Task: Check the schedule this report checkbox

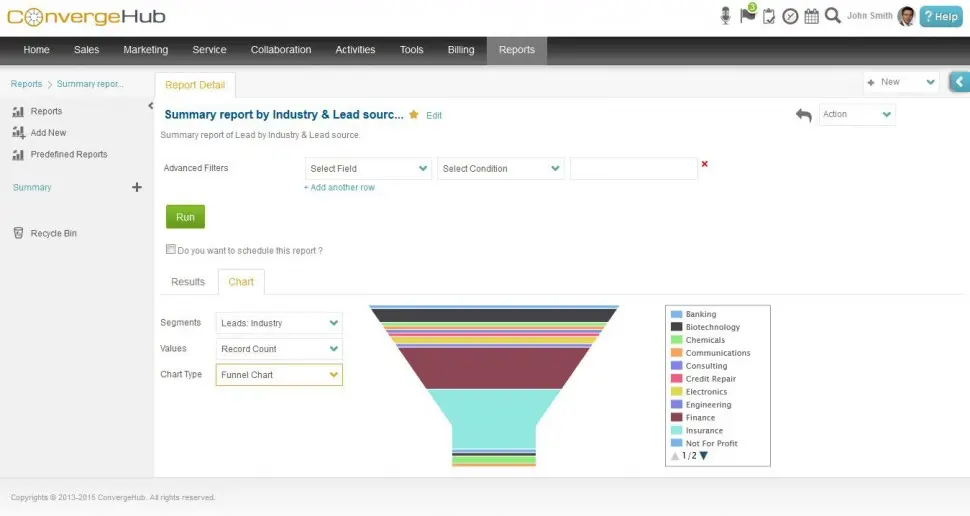Action: point(171,249)
